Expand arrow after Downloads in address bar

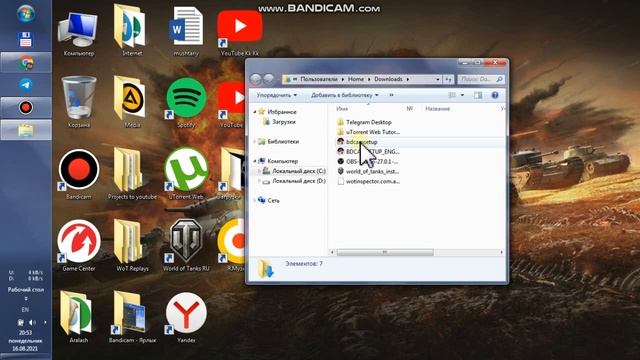coord(407,79)
